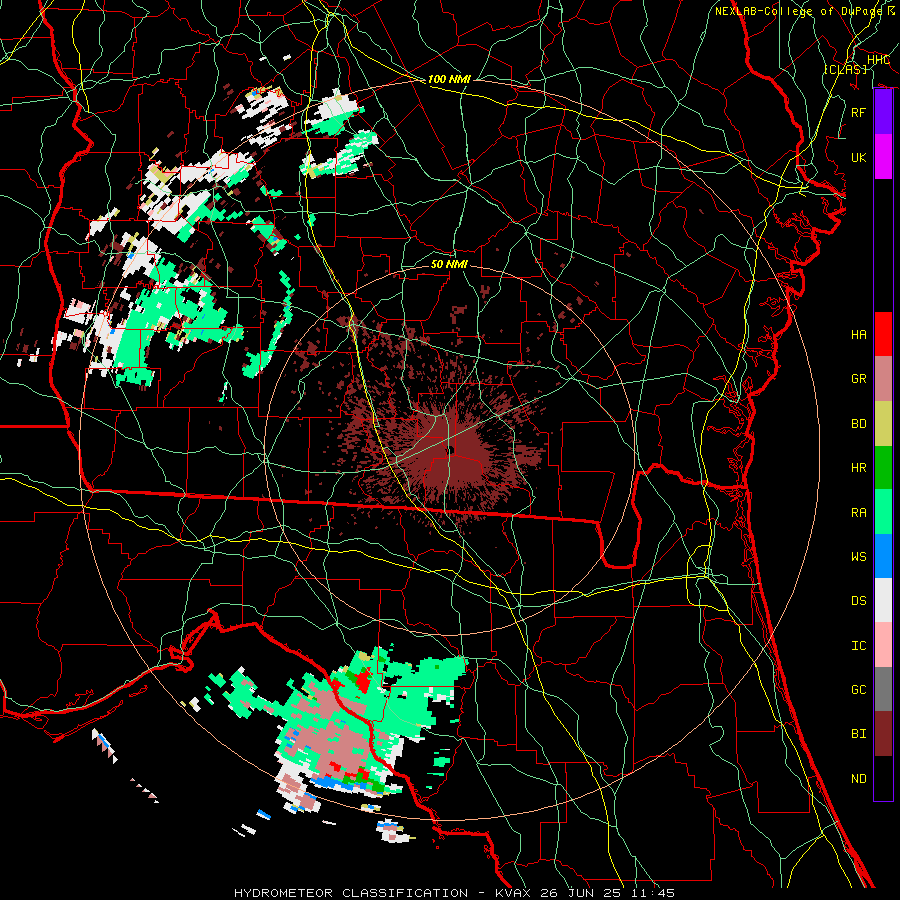
Task: Click the BI dark red legend swatch
Action: [883, 734]
